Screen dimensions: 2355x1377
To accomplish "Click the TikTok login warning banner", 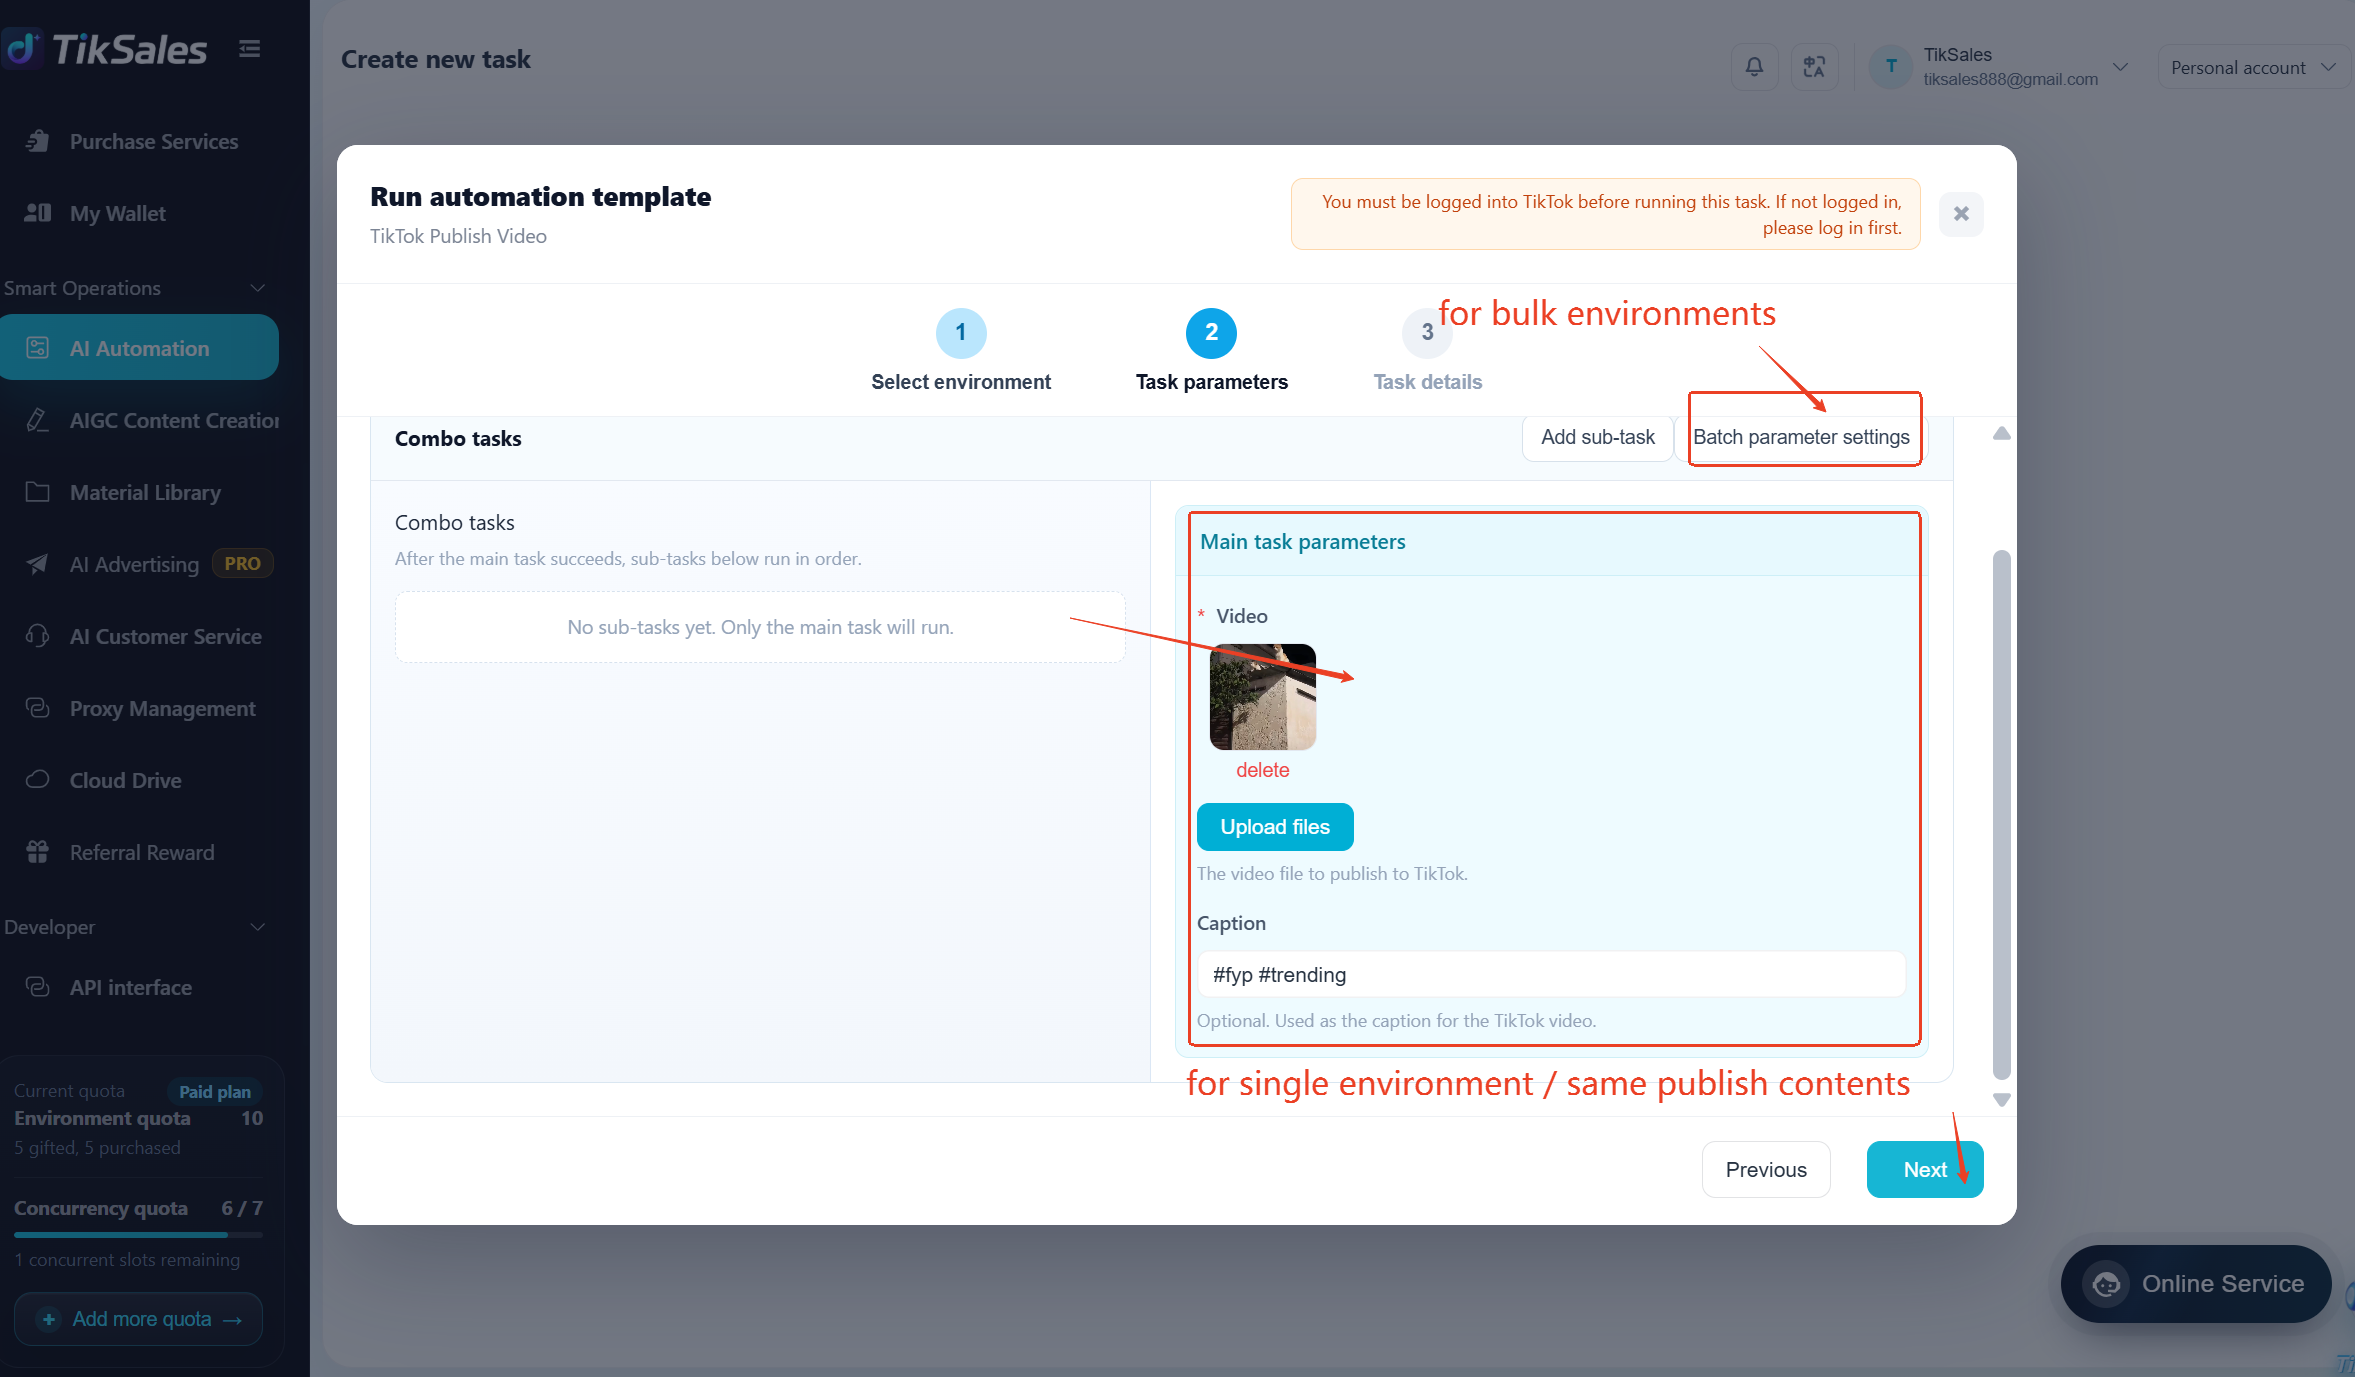I will (x=1605, y=214).
